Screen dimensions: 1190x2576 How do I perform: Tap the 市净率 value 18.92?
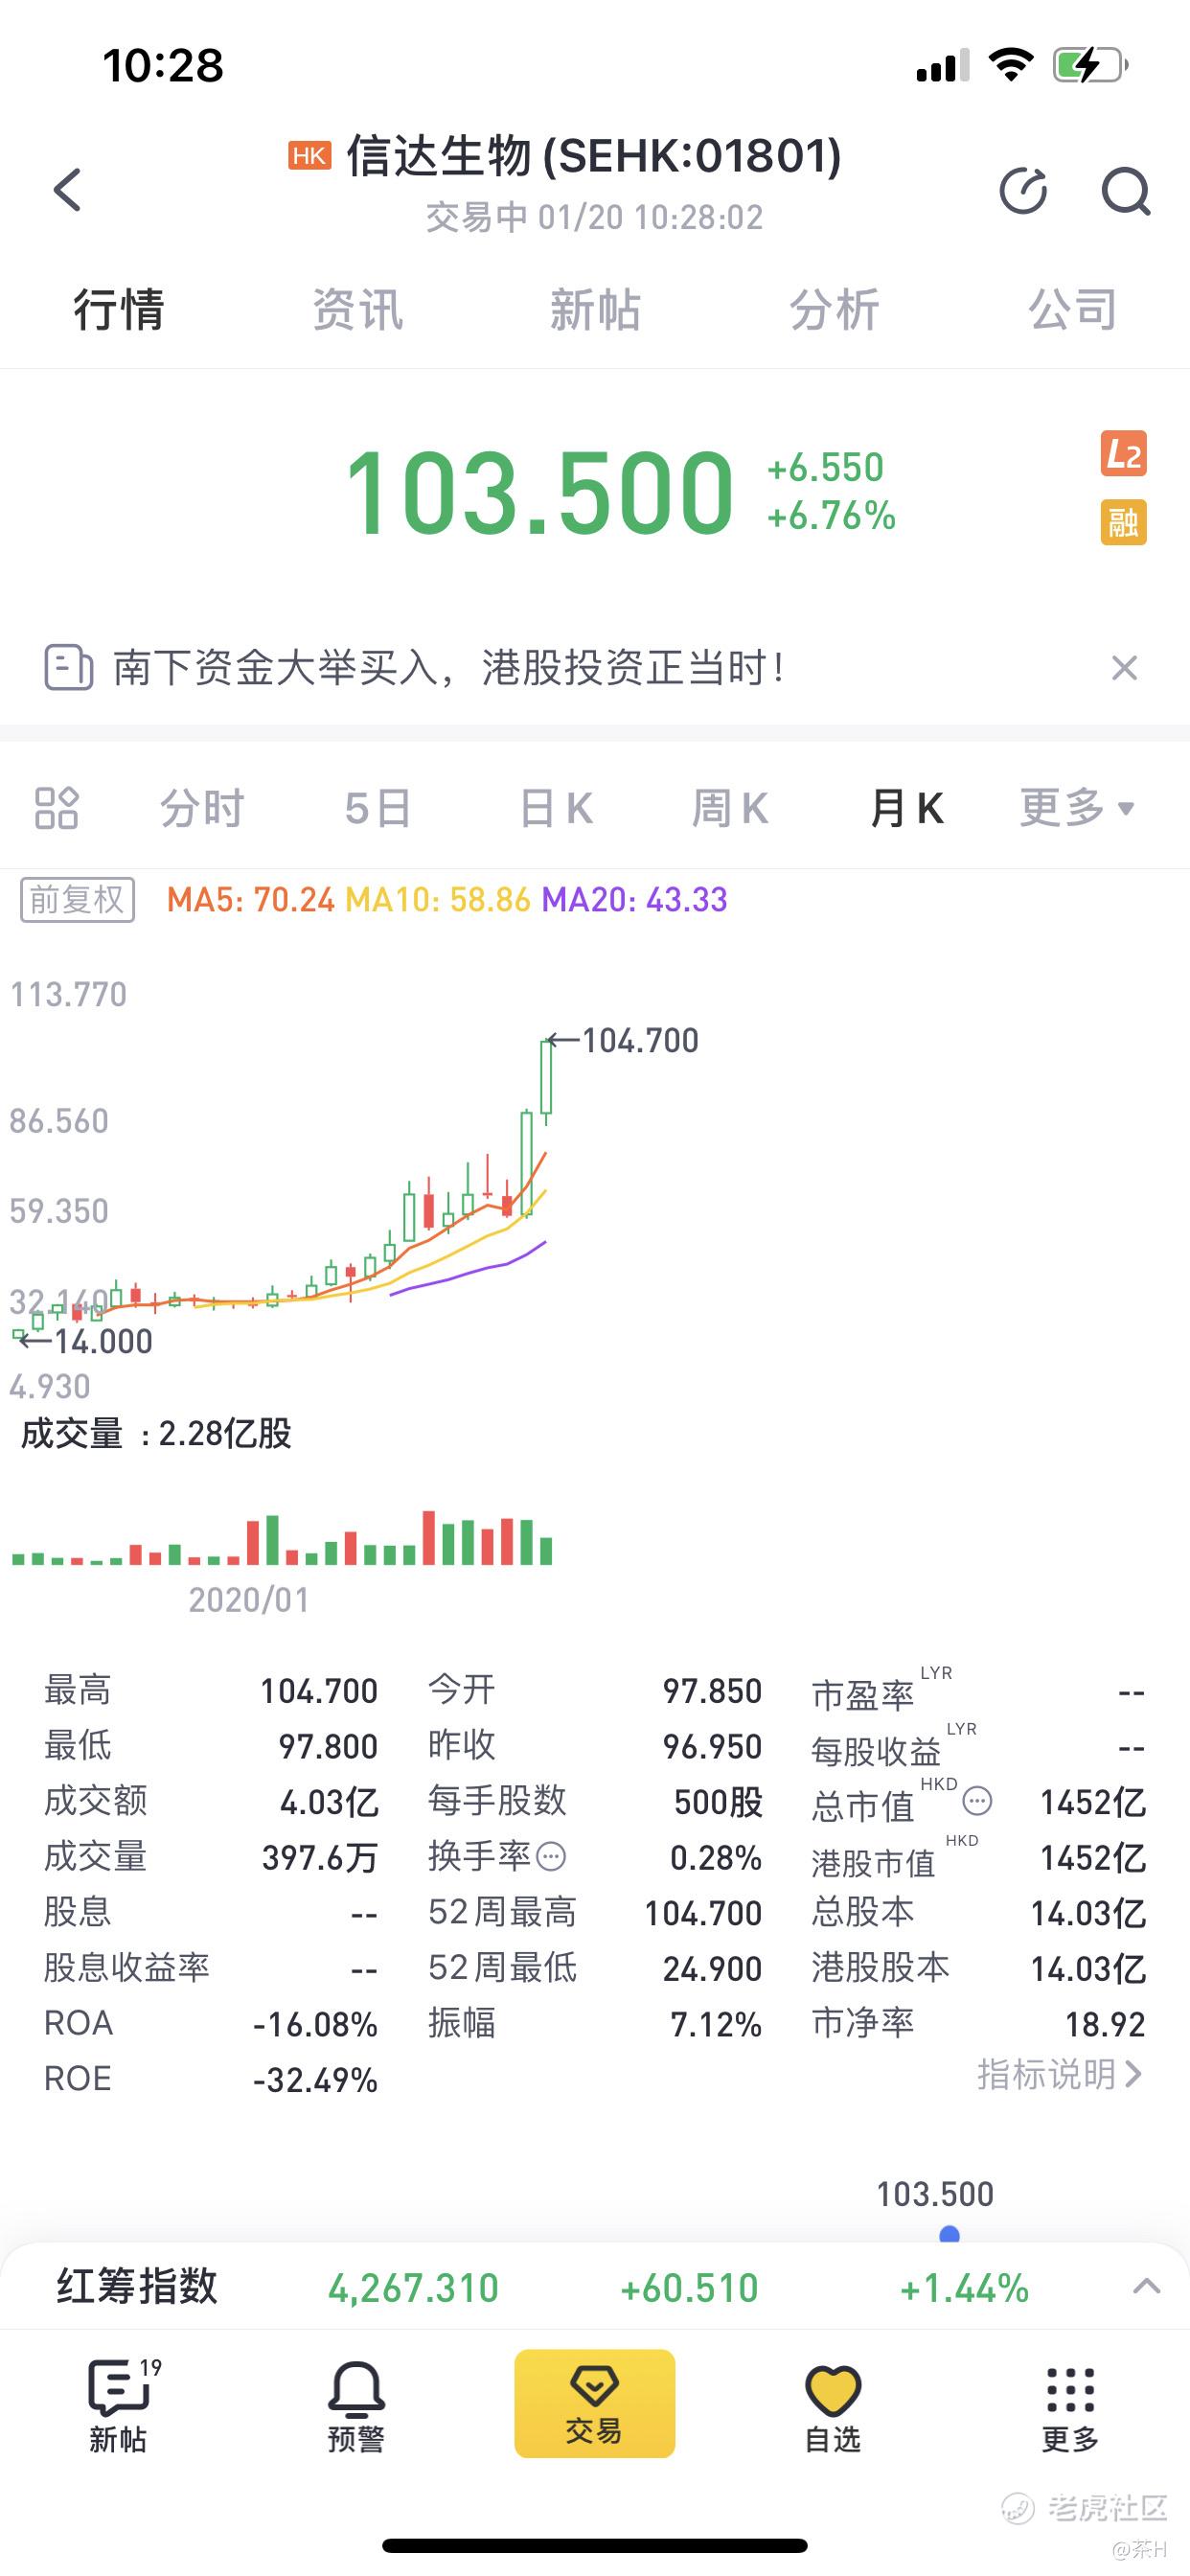(1105, 2025)
